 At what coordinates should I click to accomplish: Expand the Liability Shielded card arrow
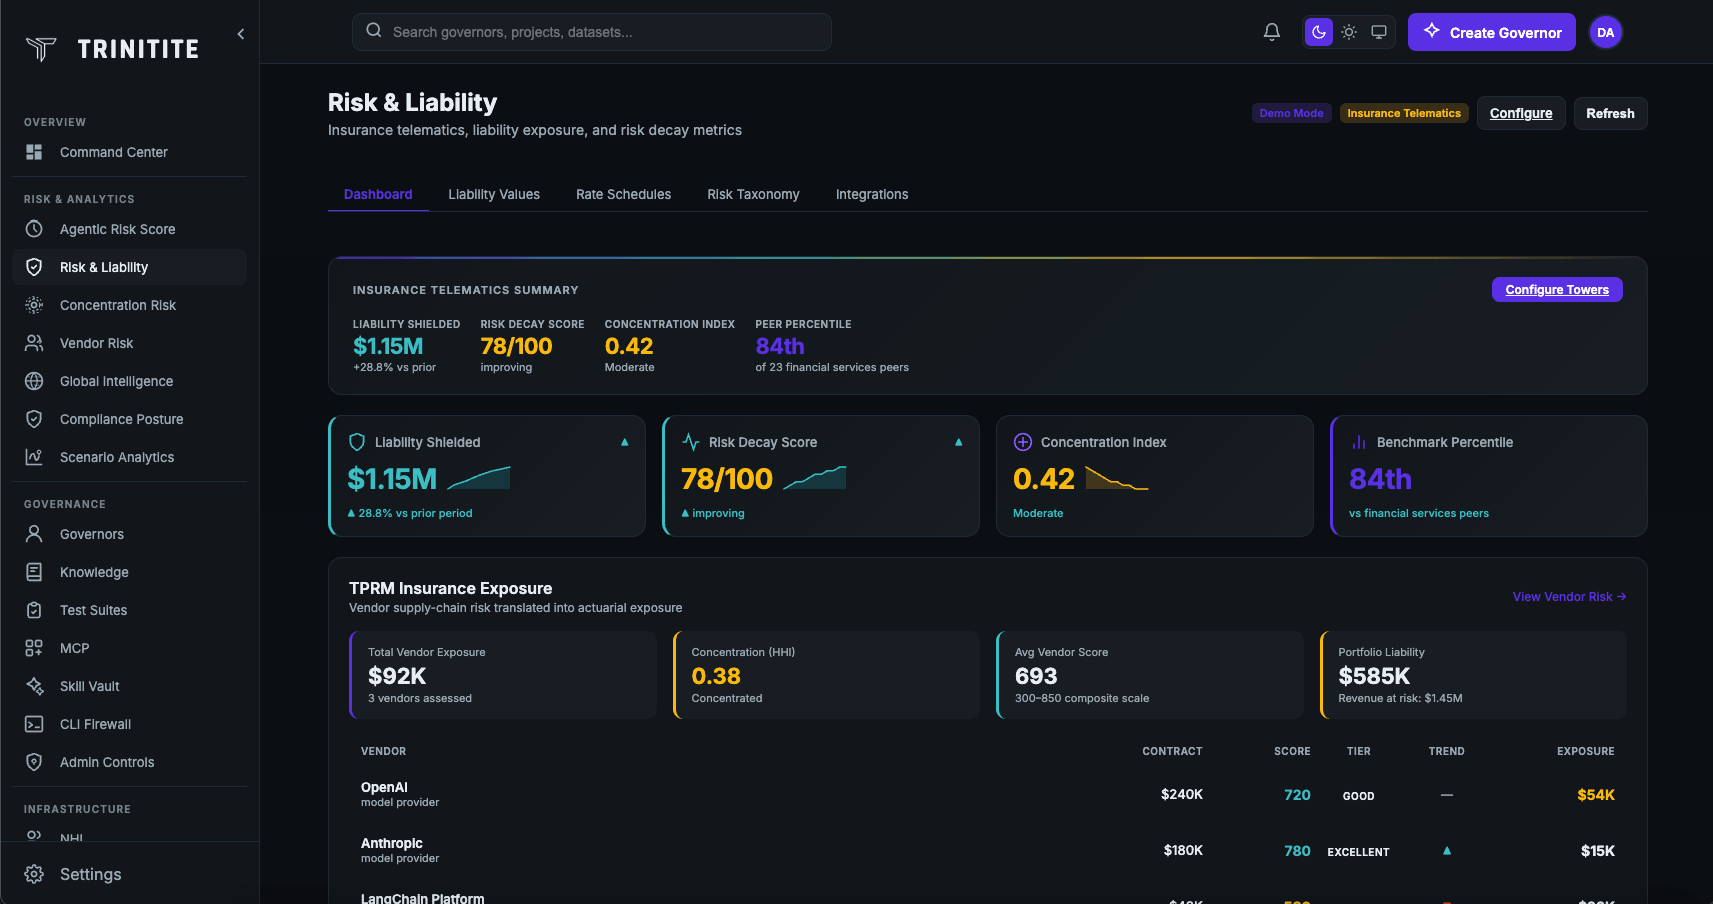[625, 442]
